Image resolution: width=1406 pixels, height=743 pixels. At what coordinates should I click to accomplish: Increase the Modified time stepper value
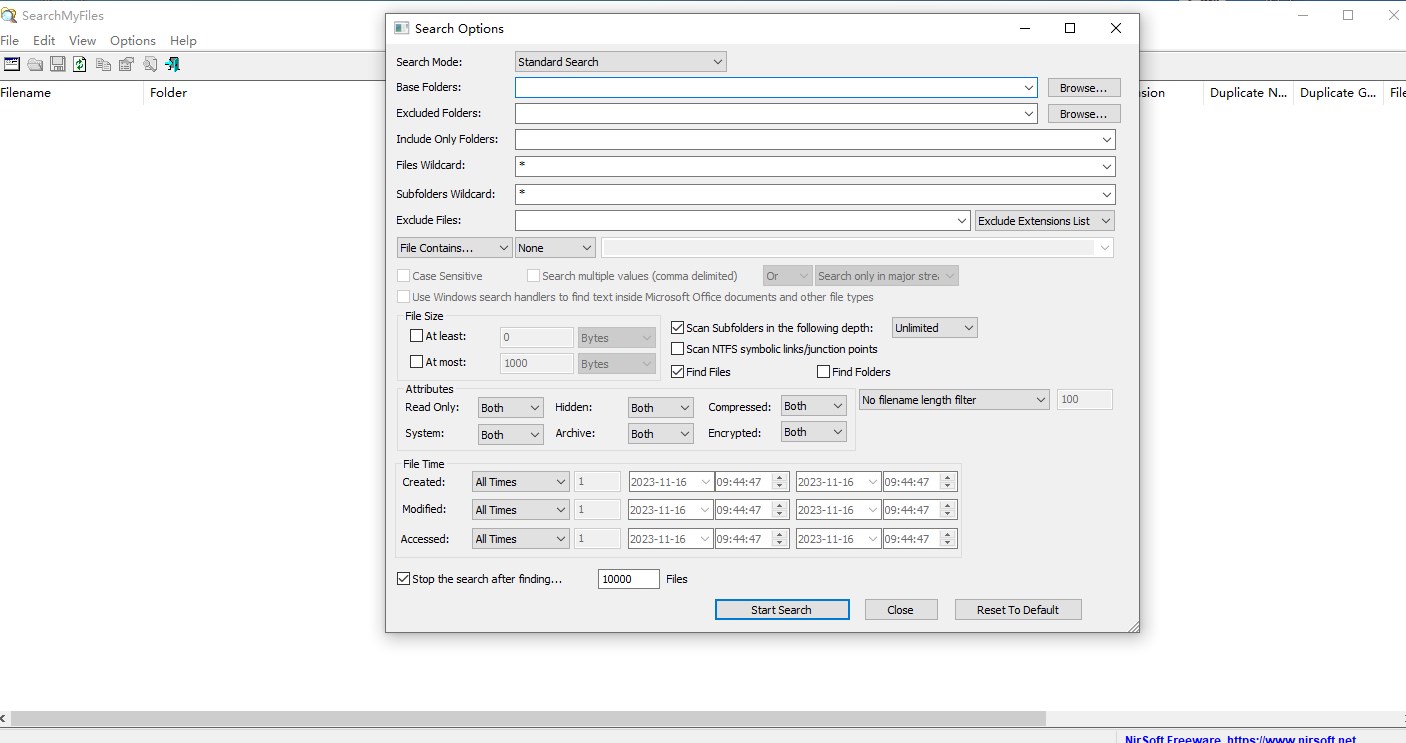coord(779,505)
